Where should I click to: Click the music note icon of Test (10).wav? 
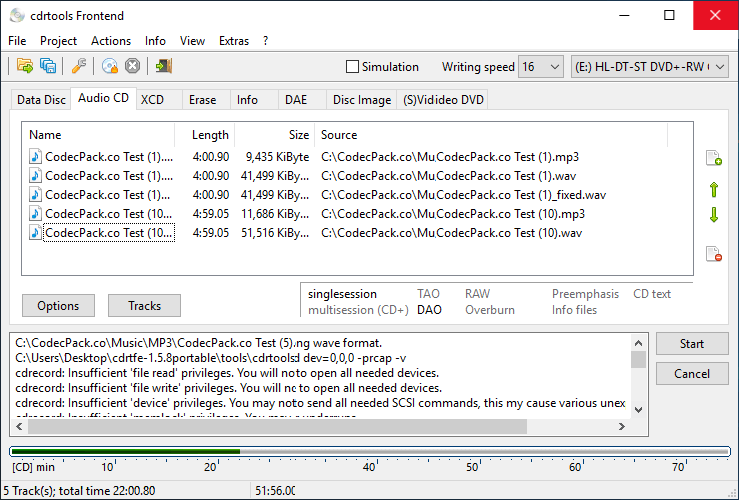[x=35, y=232]
